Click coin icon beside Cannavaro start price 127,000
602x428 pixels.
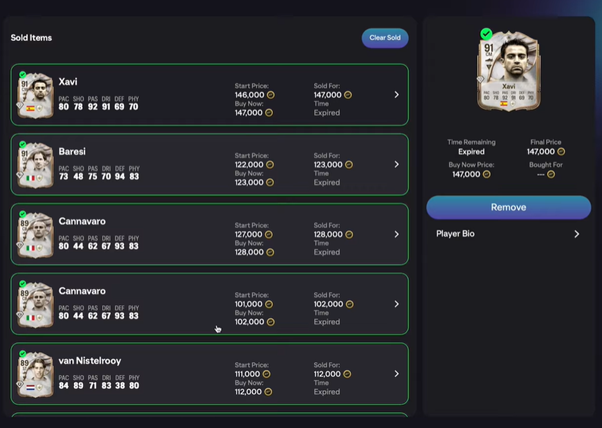coord(269,235)
